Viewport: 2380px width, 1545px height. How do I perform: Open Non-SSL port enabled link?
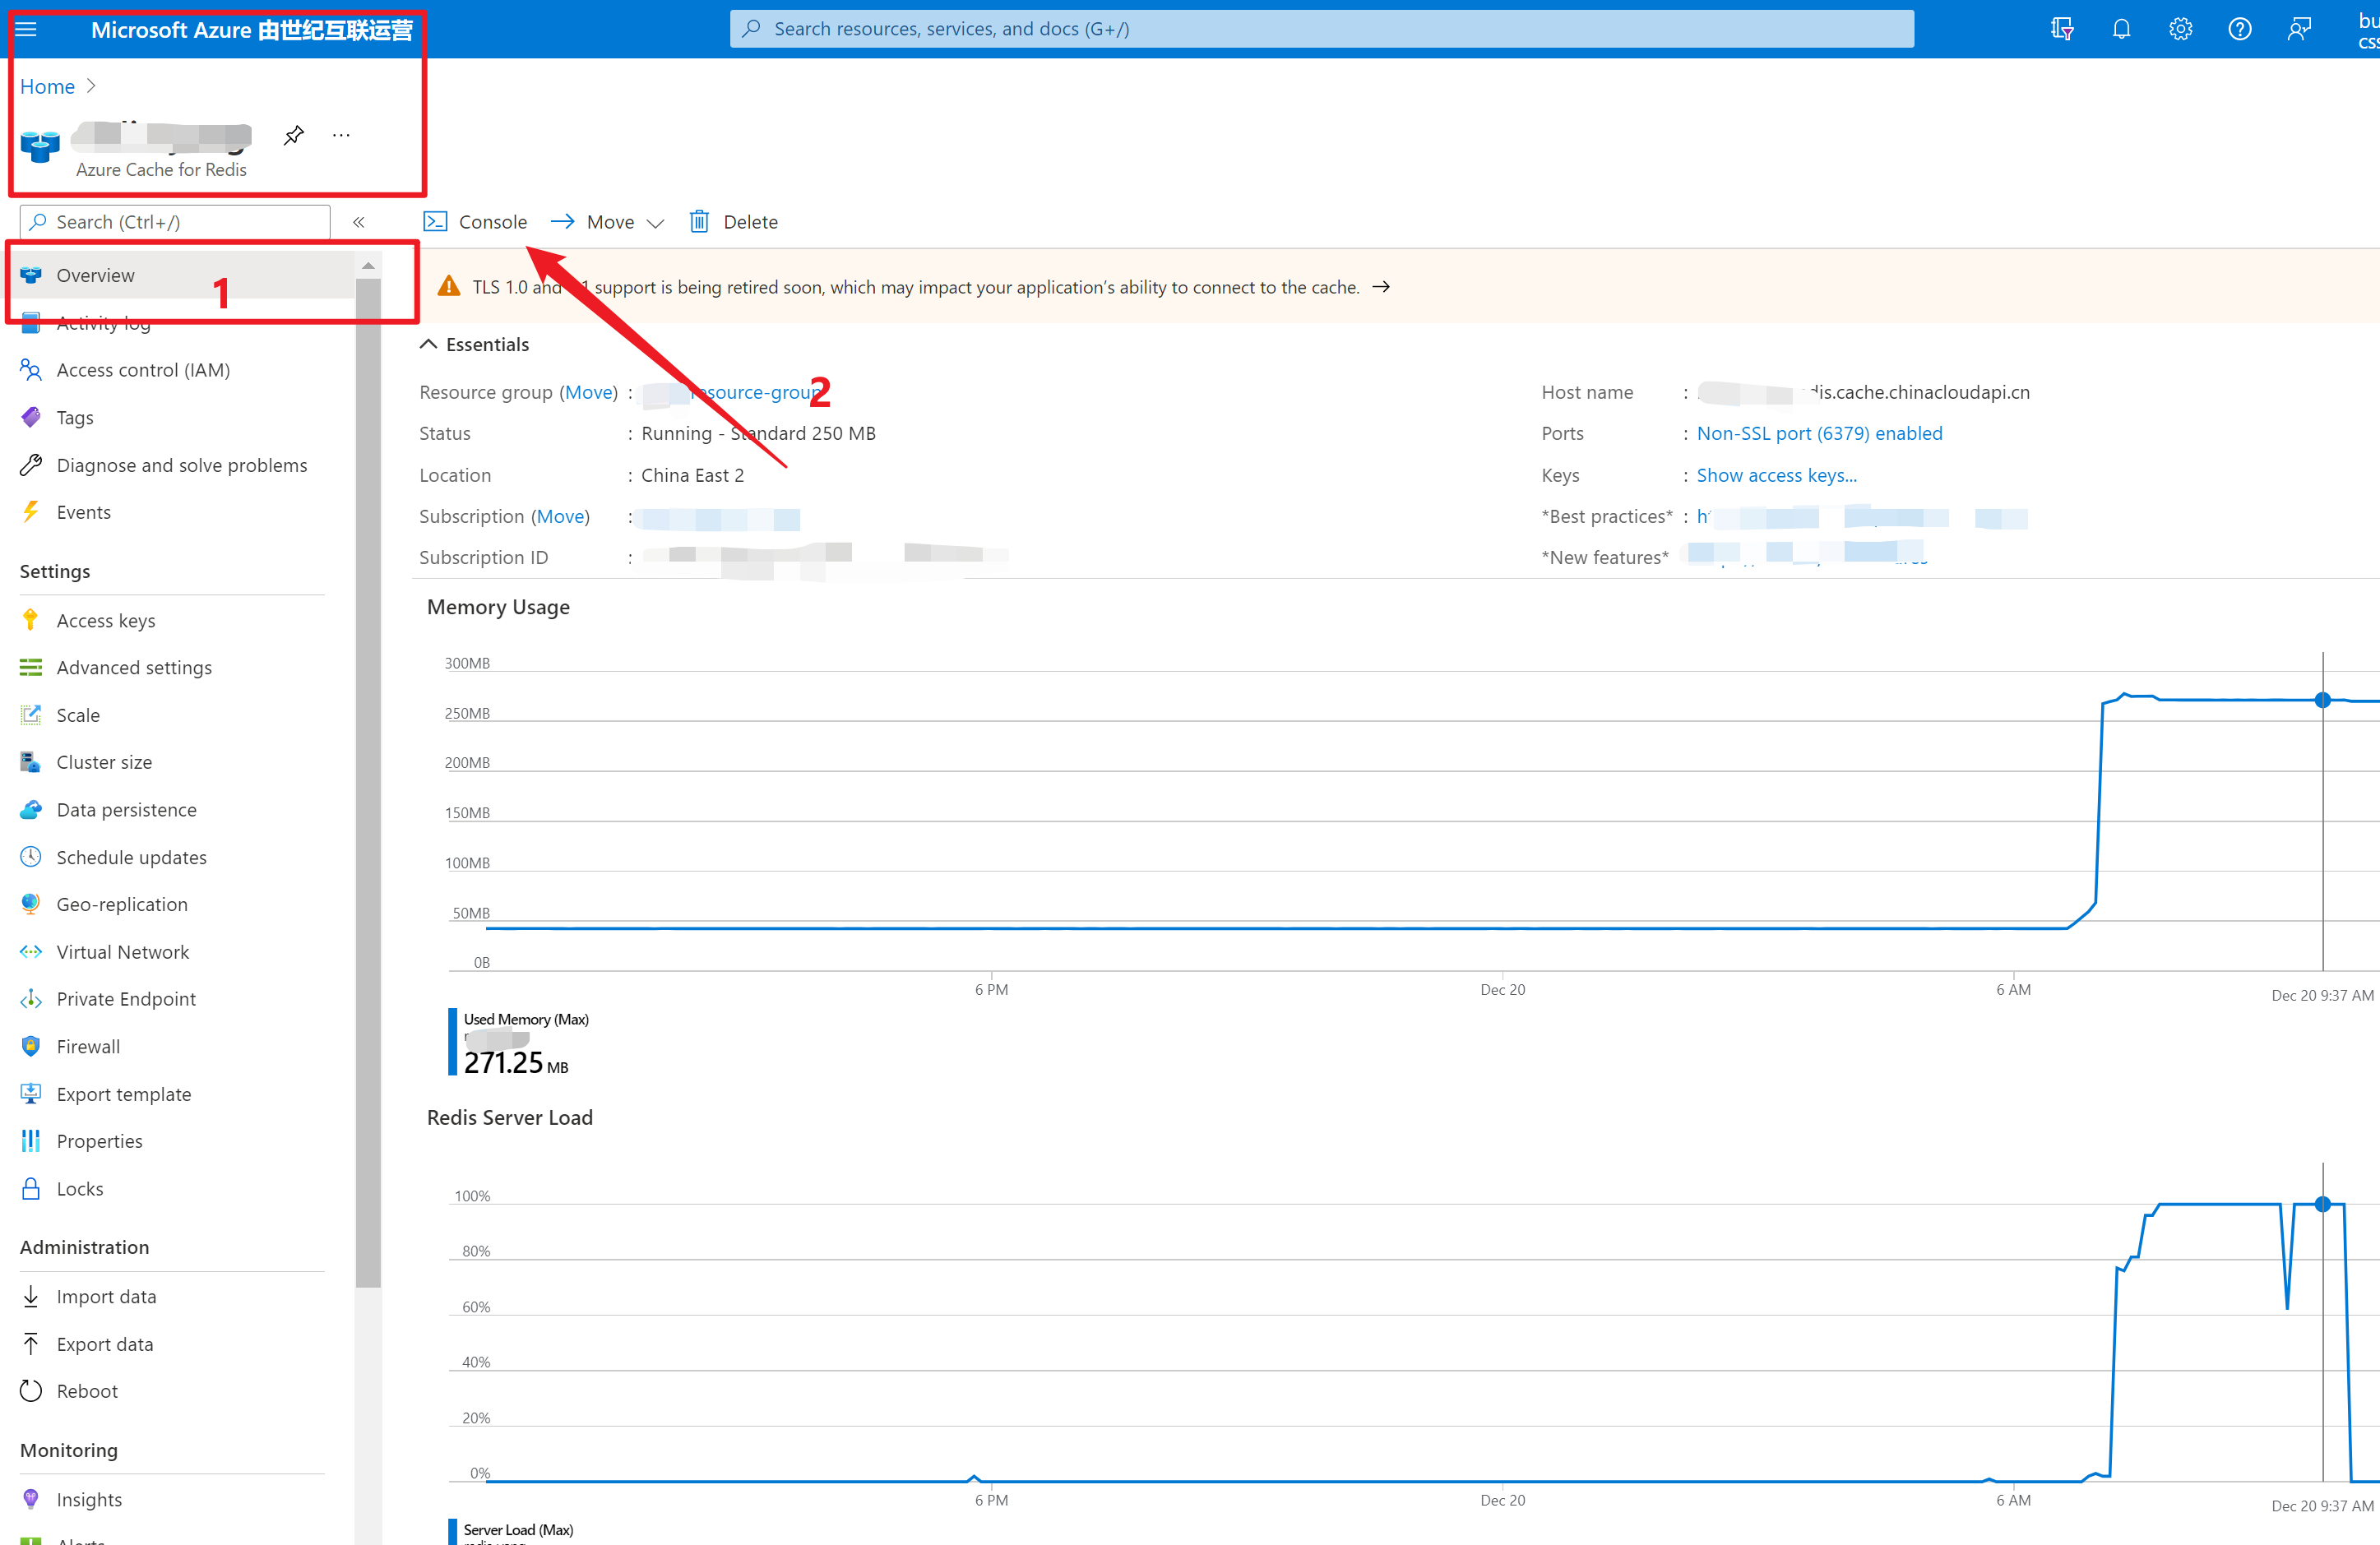click(1819, 433)
